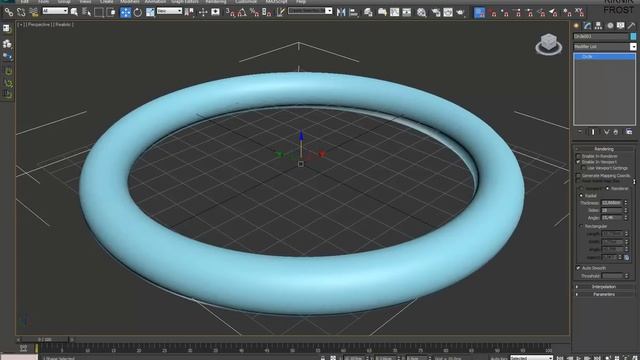Open the Render Setup icon
Viewport: 640px width, 360px height.
(436, 12)
